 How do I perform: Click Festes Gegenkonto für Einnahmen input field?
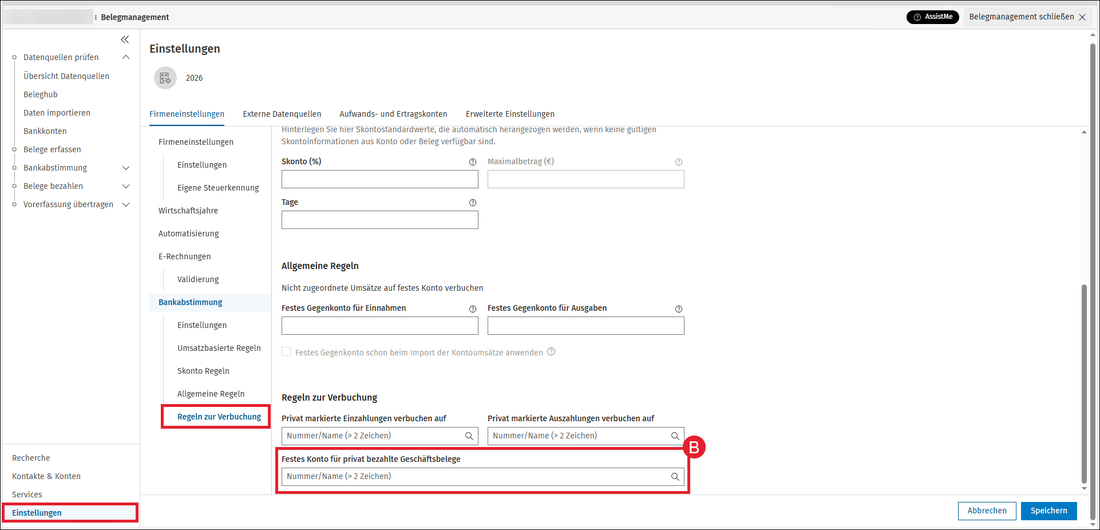click(x=380, y=326)
